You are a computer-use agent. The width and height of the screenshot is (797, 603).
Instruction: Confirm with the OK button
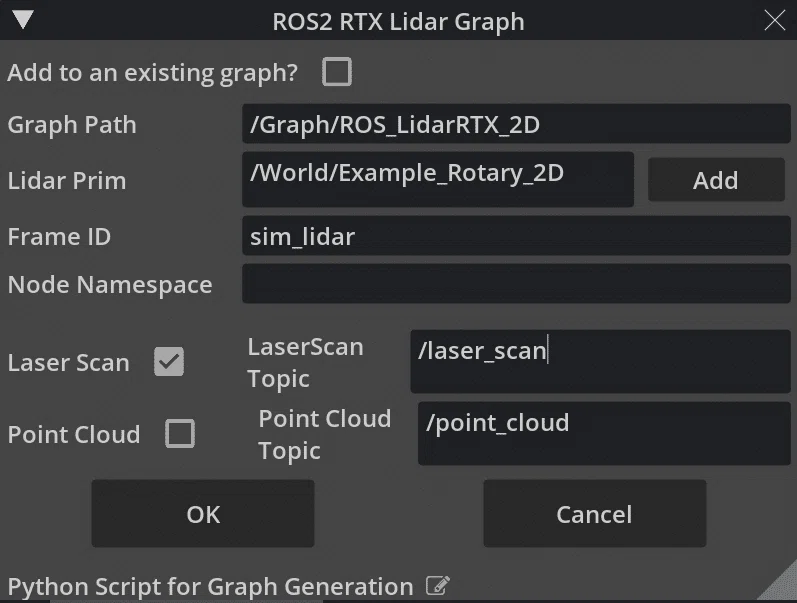[x=203, y=514]
